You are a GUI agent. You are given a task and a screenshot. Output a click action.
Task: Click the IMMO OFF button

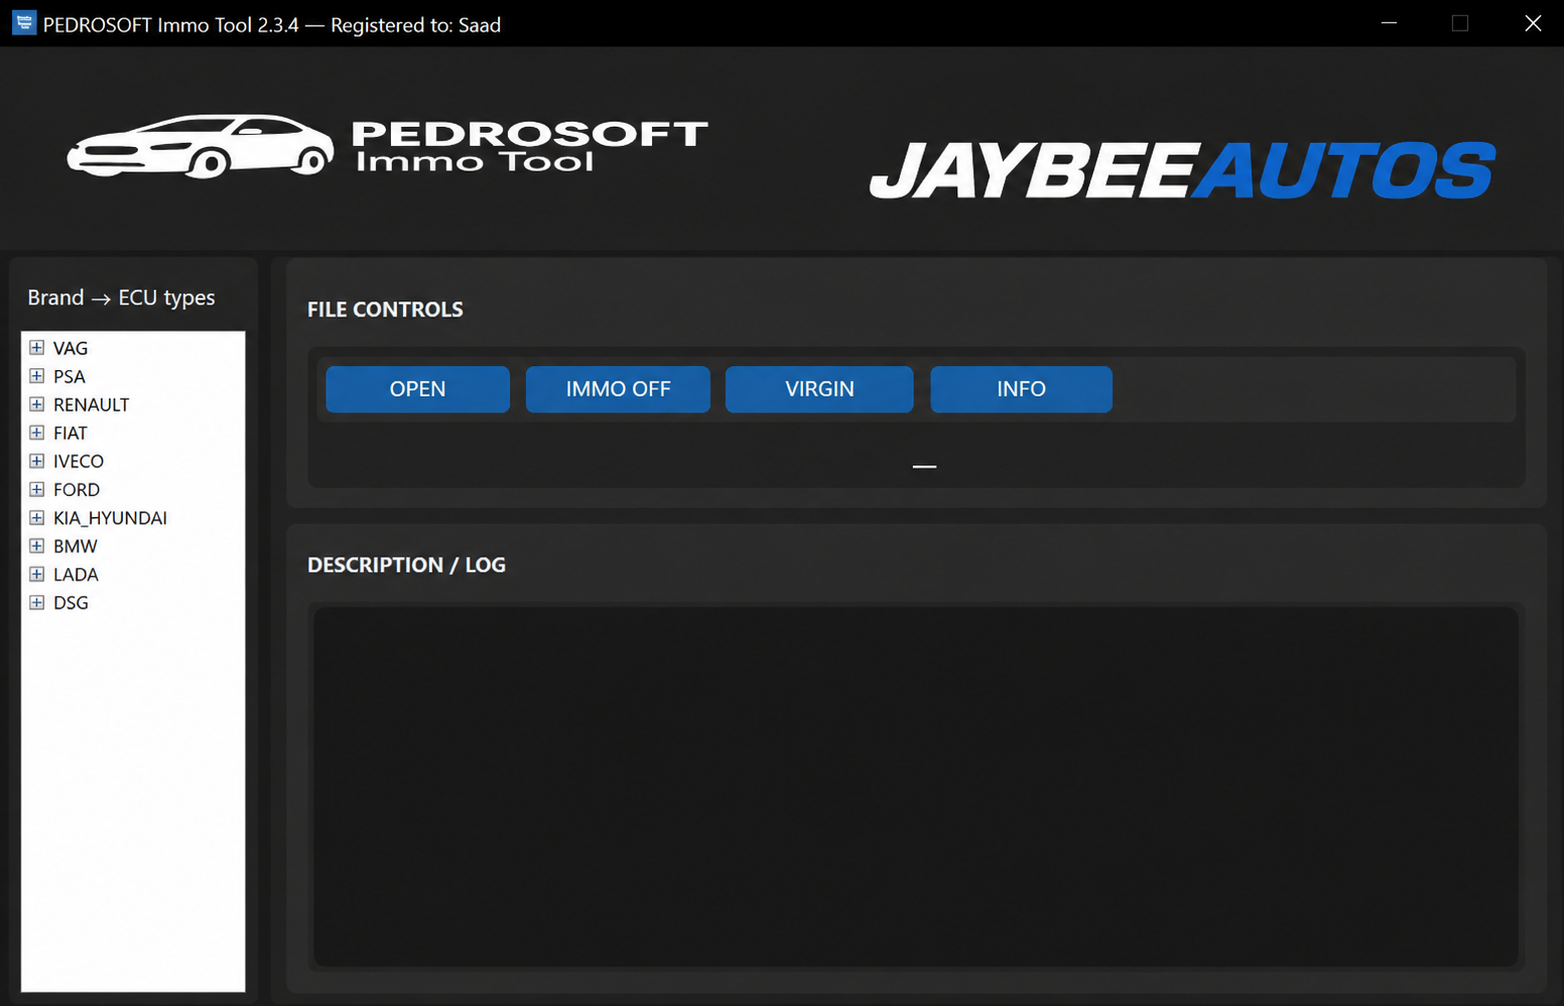pyautogui.click(x=618, y=389)
